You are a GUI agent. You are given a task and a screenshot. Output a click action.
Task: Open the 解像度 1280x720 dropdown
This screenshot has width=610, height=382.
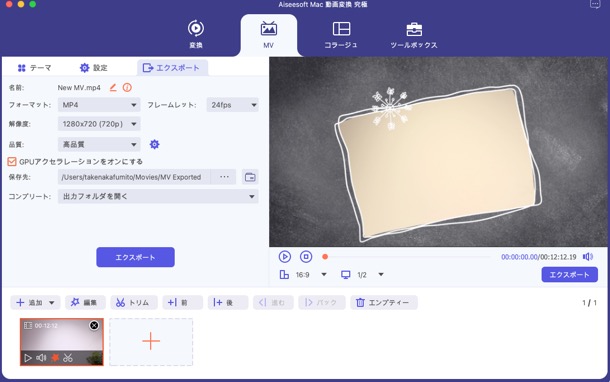pos(99,124)
